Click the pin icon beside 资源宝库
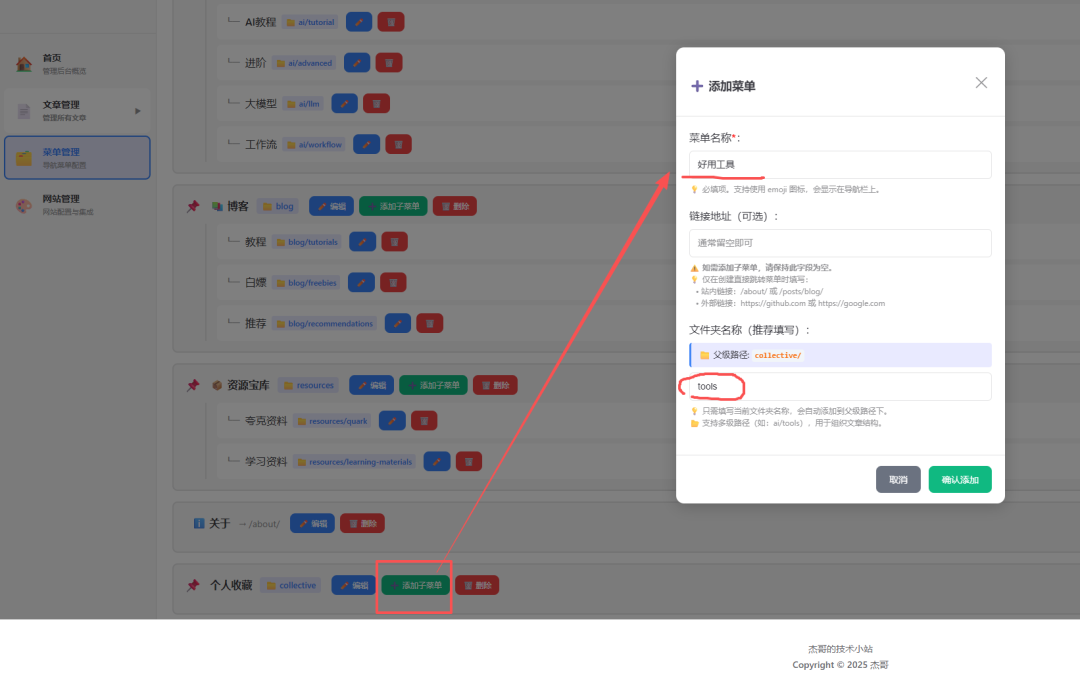The width and height of the screenshot is (1080, 691). pyautogui.click(x=193, y=385)
